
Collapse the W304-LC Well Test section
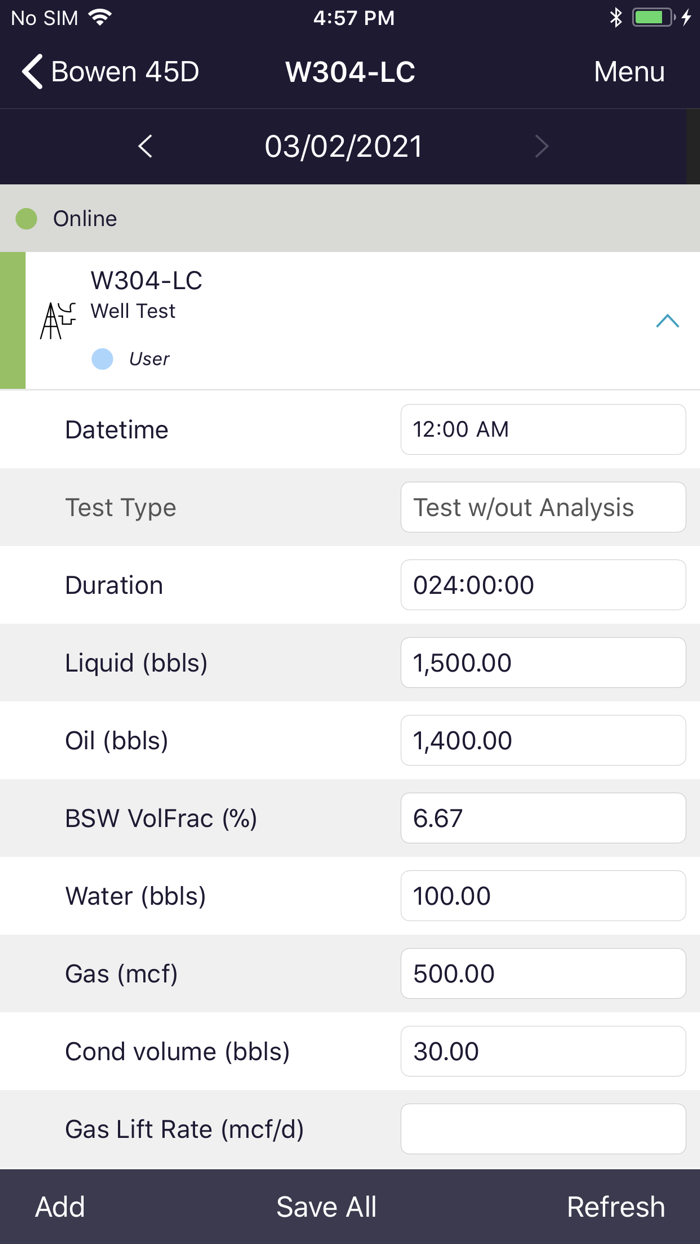(x=667, y=321)
